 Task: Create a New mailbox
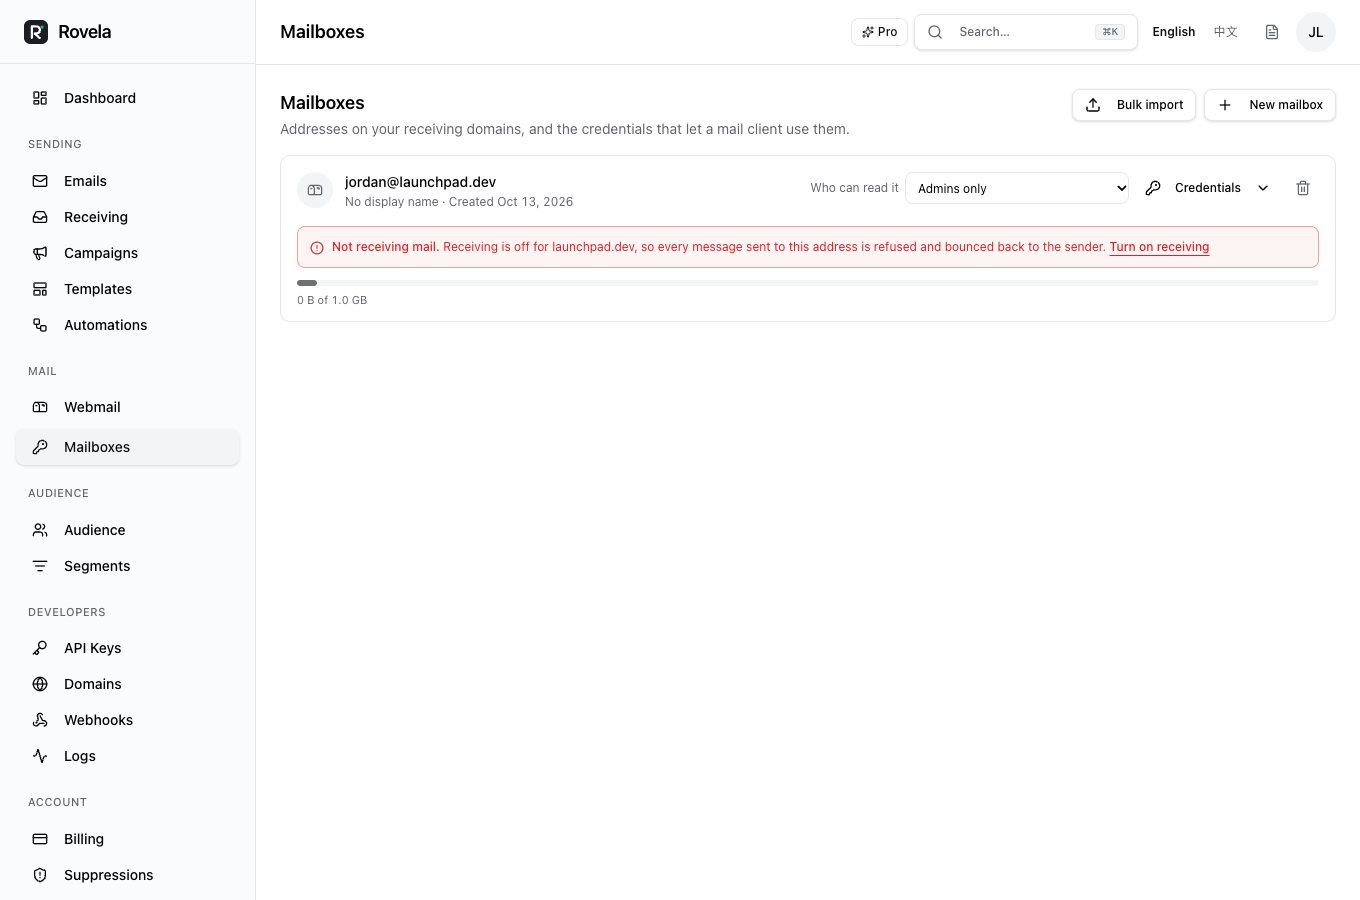[x=1270, y=105]
